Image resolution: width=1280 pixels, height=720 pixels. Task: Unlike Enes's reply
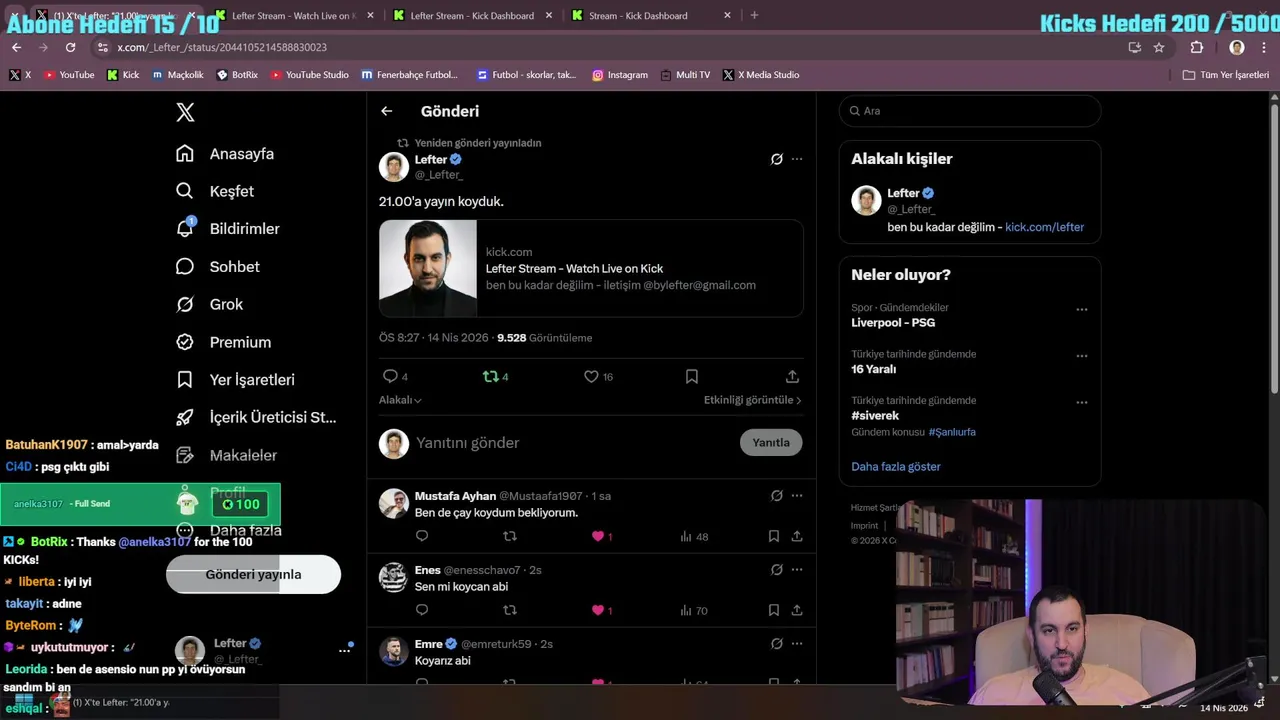(x=598, y=611)
